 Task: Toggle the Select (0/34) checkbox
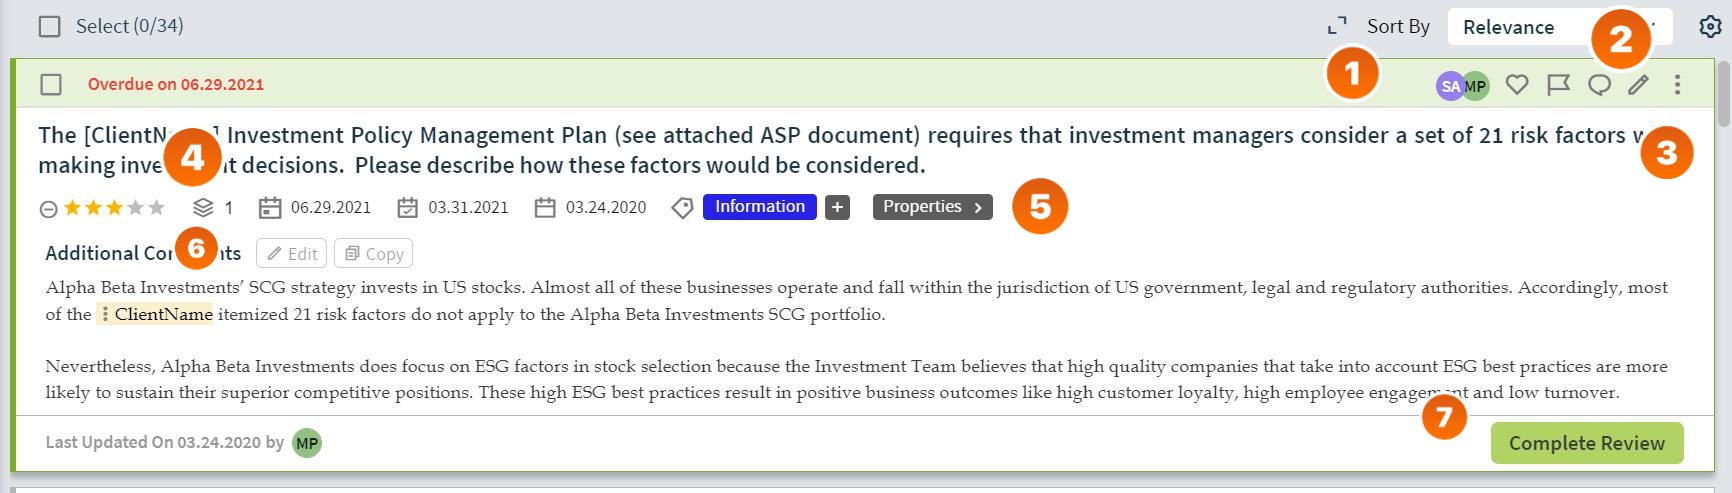pos(49,27)
